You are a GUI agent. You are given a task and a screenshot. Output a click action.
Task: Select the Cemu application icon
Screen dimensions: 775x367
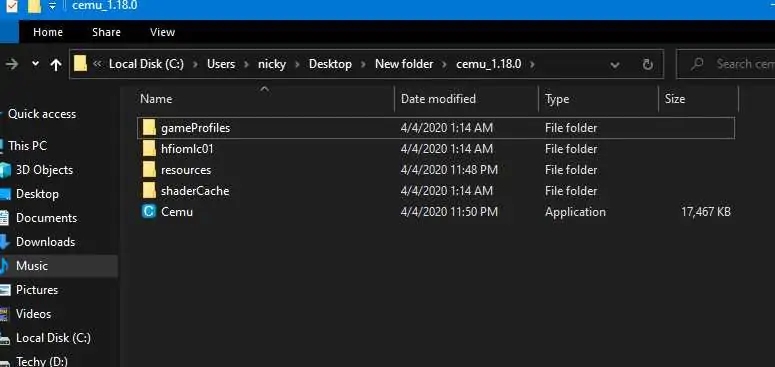pos(149,211)
